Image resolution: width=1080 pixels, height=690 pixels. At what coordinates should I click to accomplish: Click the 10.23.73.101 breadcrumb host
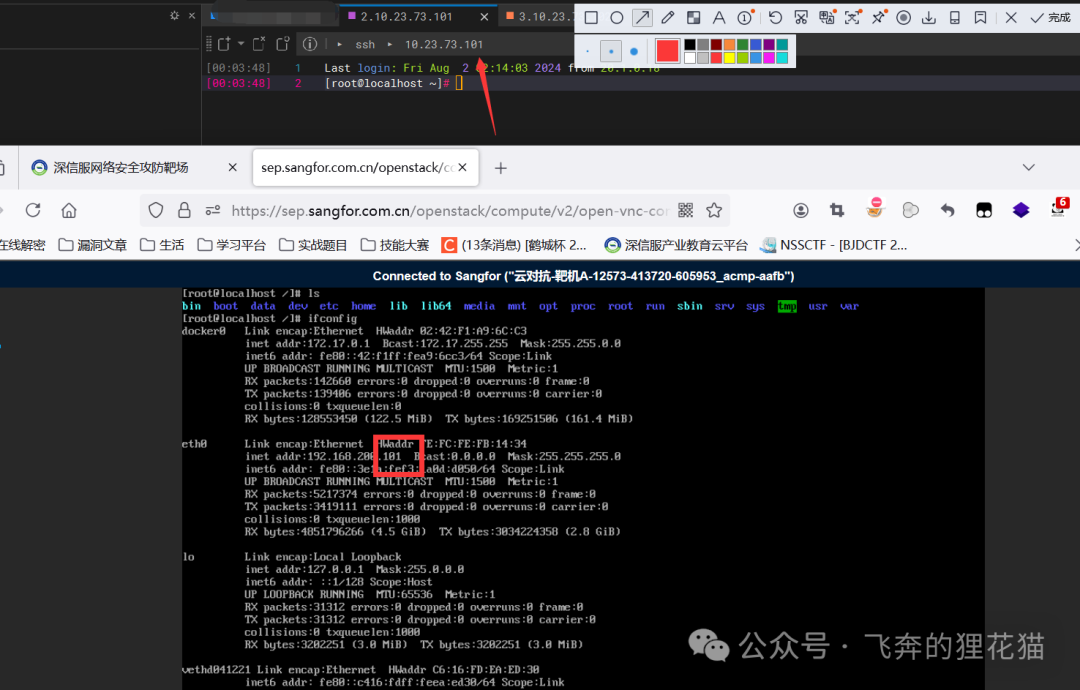[444, 45]
